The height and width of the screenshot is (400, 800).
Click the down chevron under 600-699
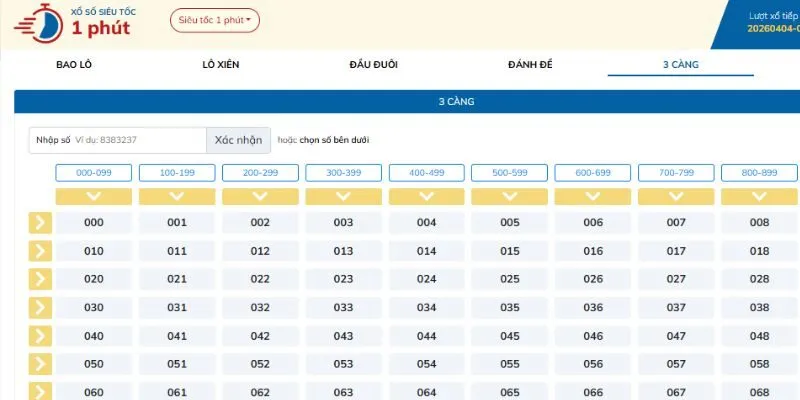tap(593, 196)
